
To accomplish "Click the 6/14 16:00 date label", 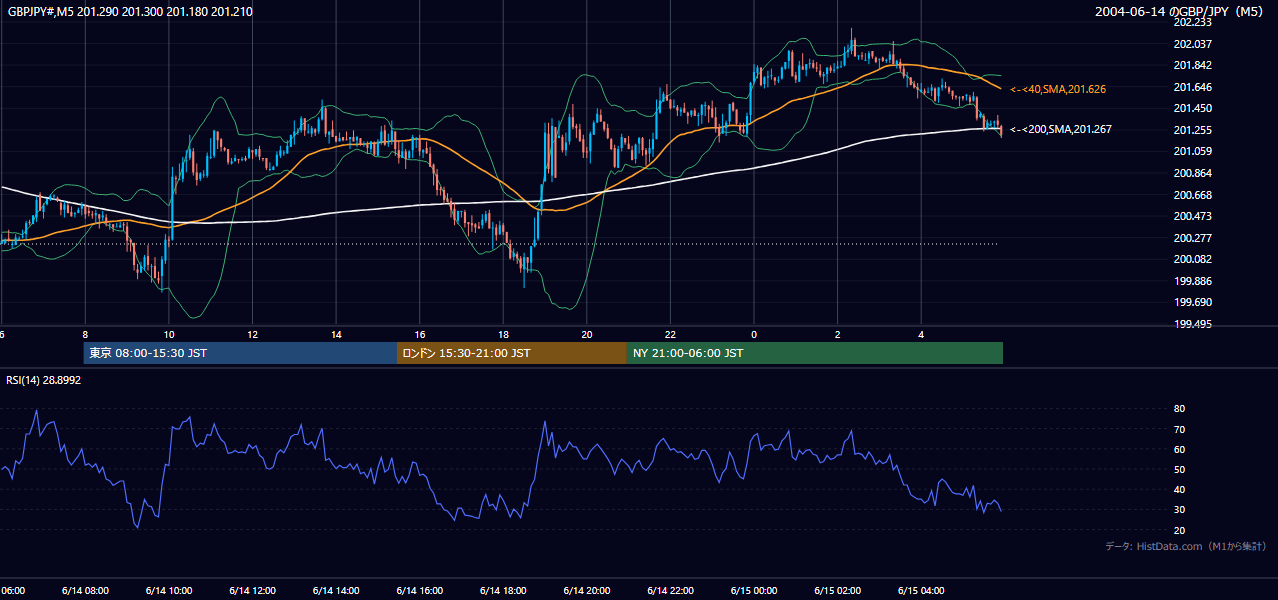I will (x=420, y=591).
